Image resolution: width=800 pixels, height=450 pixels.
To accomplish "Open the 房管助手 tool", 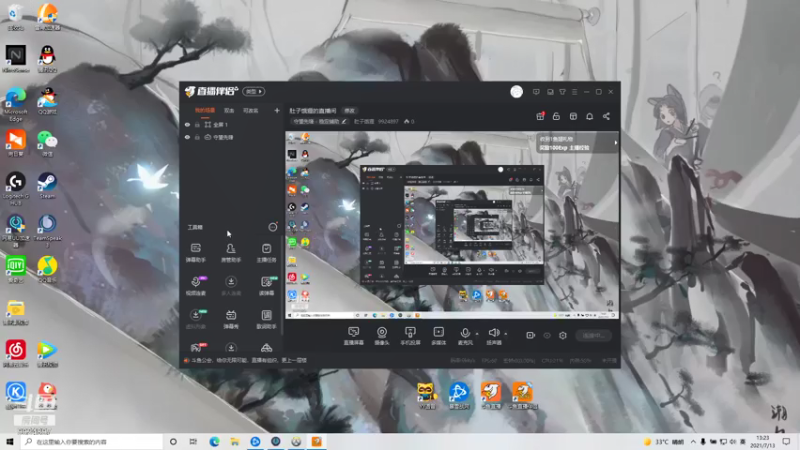I will coord(231,253).
